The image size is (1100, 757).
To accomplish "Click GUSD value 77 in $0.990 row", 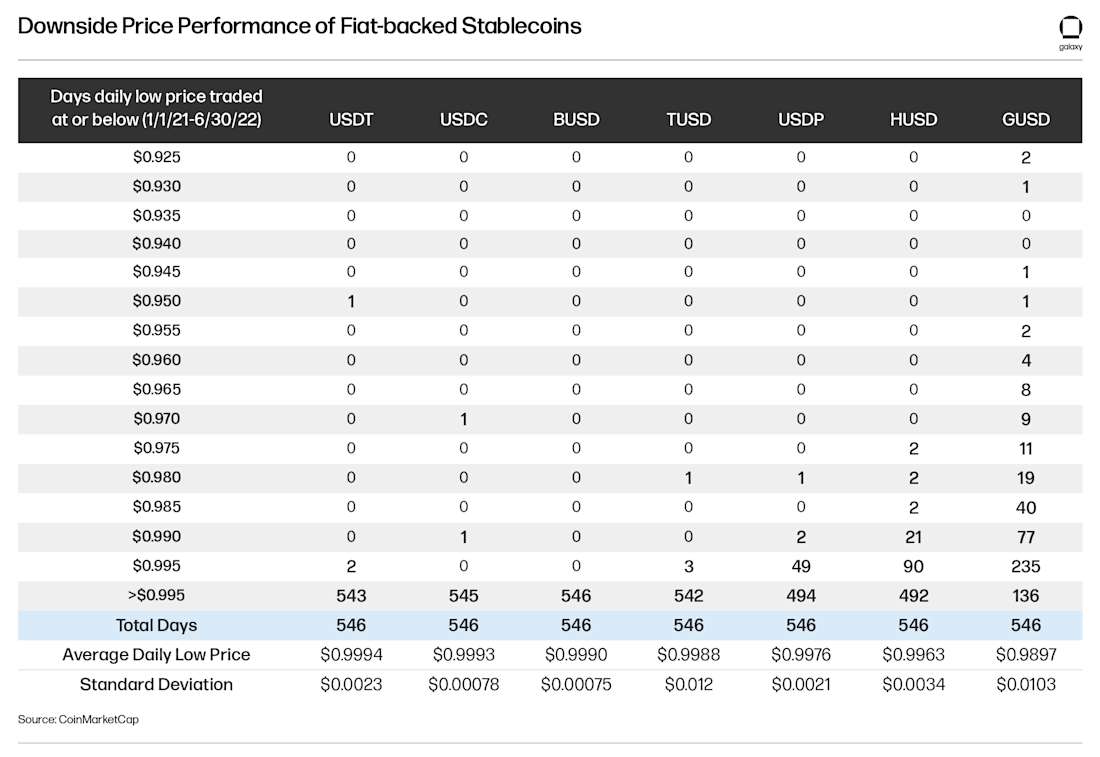I will click(x=1026, y=537).
